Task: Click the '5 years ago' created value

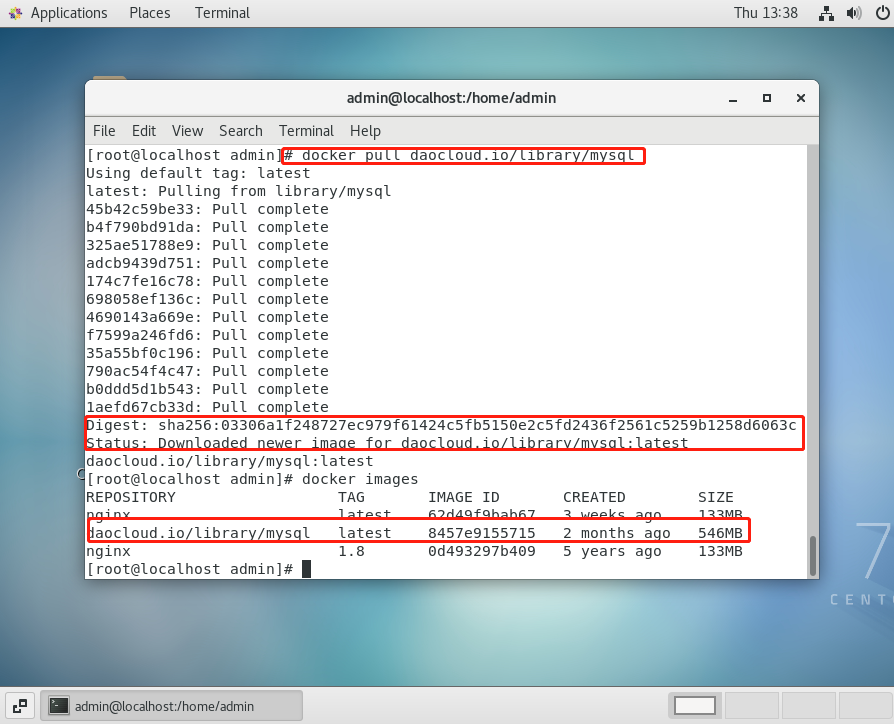Action: click(612, 551)
